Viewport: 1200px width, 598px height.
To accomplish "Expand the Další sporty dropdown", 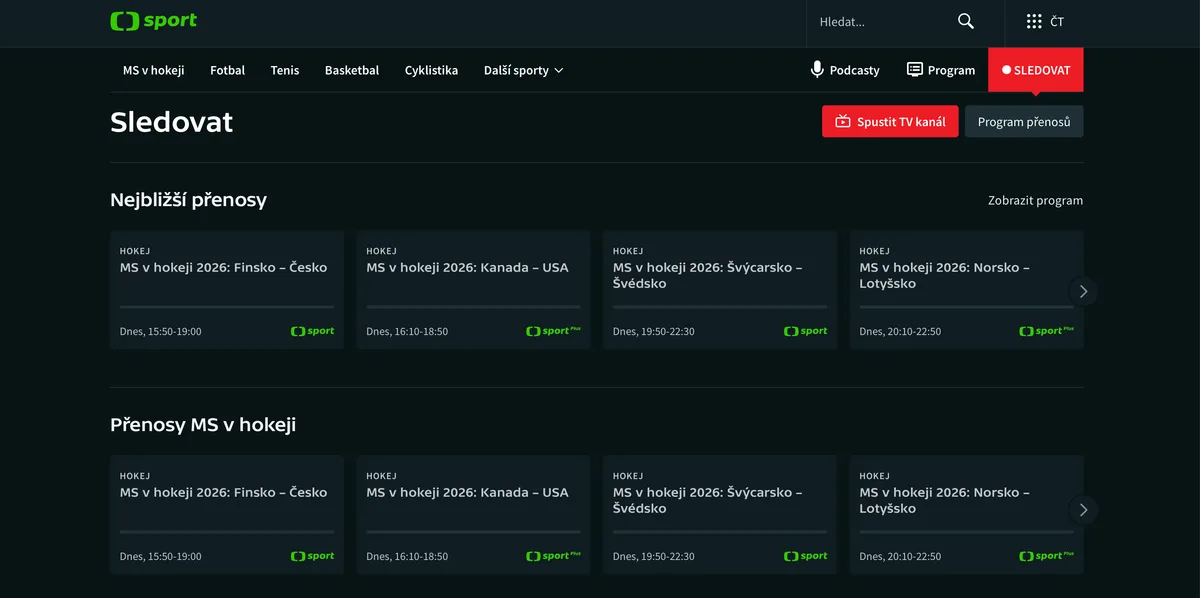I will [524, 70].
